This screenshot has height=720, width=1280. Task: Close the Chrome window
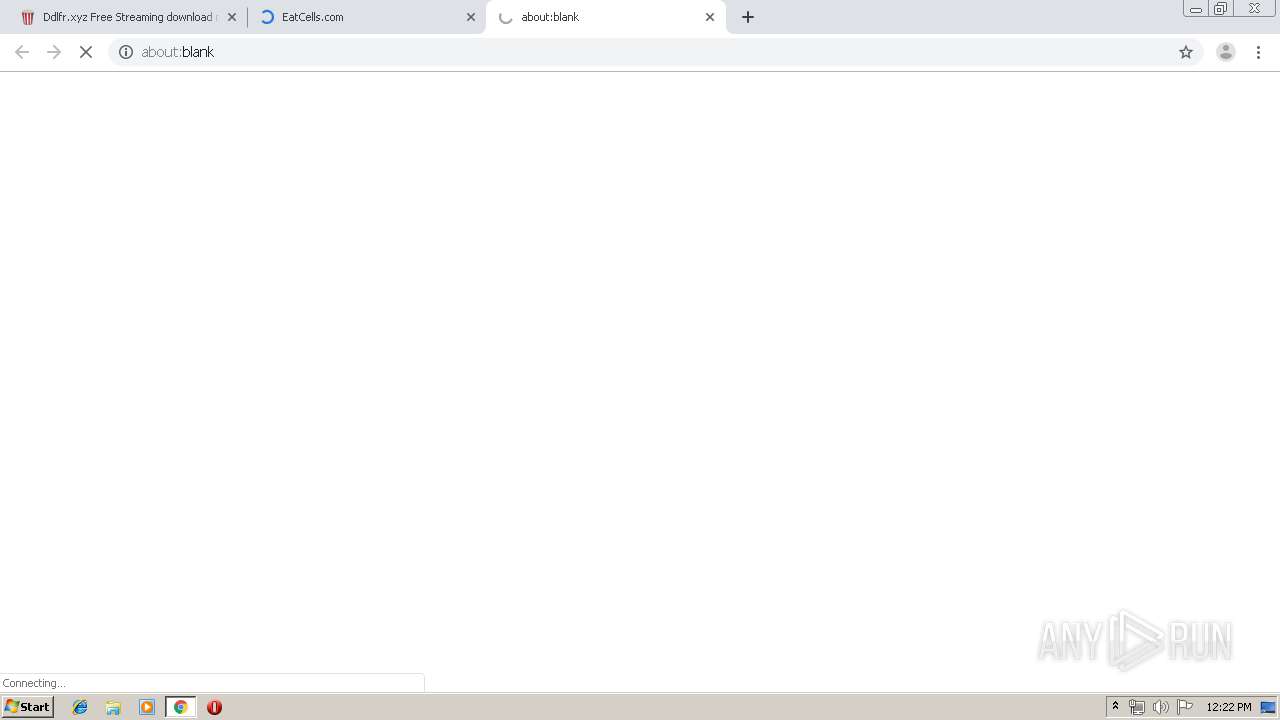pyautogui.click(x=1254, y=8)
